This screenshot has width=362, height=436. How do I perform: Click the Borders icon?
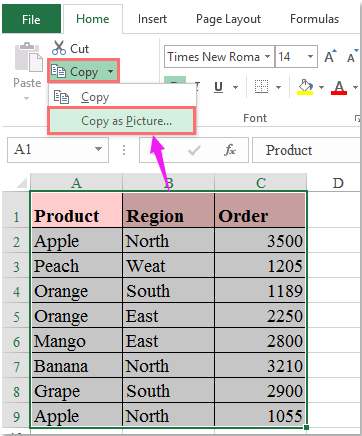[x=261, y=87]
